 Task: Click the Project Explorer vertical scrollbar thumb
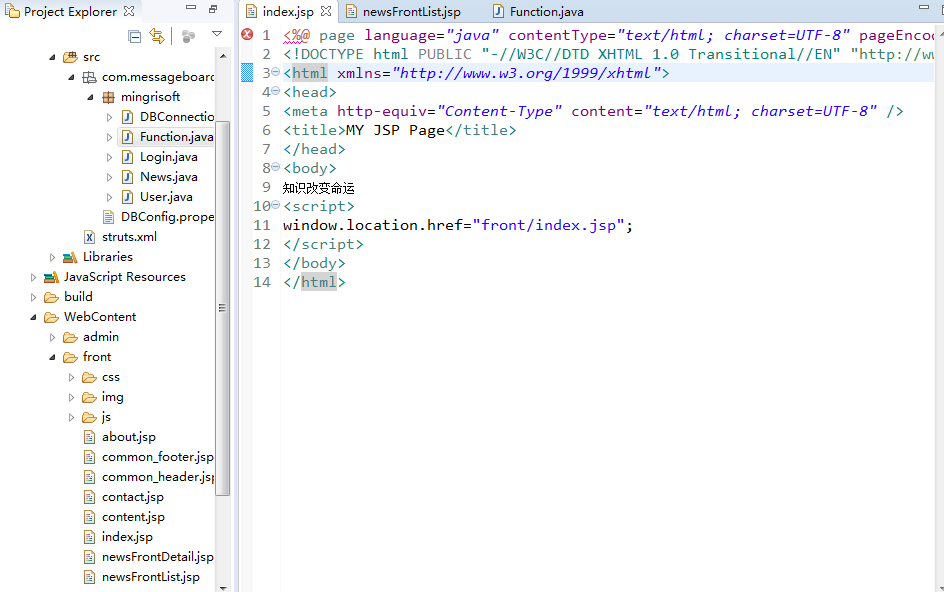click(223, 308)
